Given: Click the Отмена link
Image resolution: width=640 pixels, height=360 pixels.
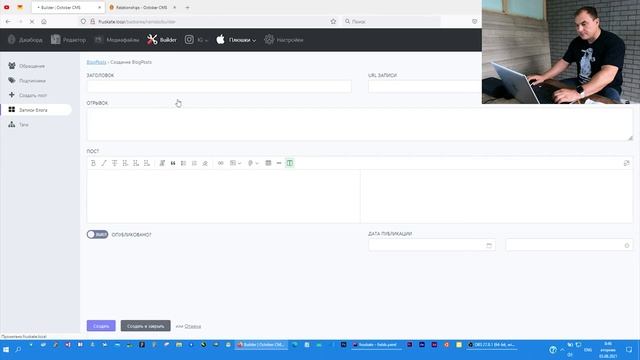Looking at the screenshot, I should coord(193,326).
